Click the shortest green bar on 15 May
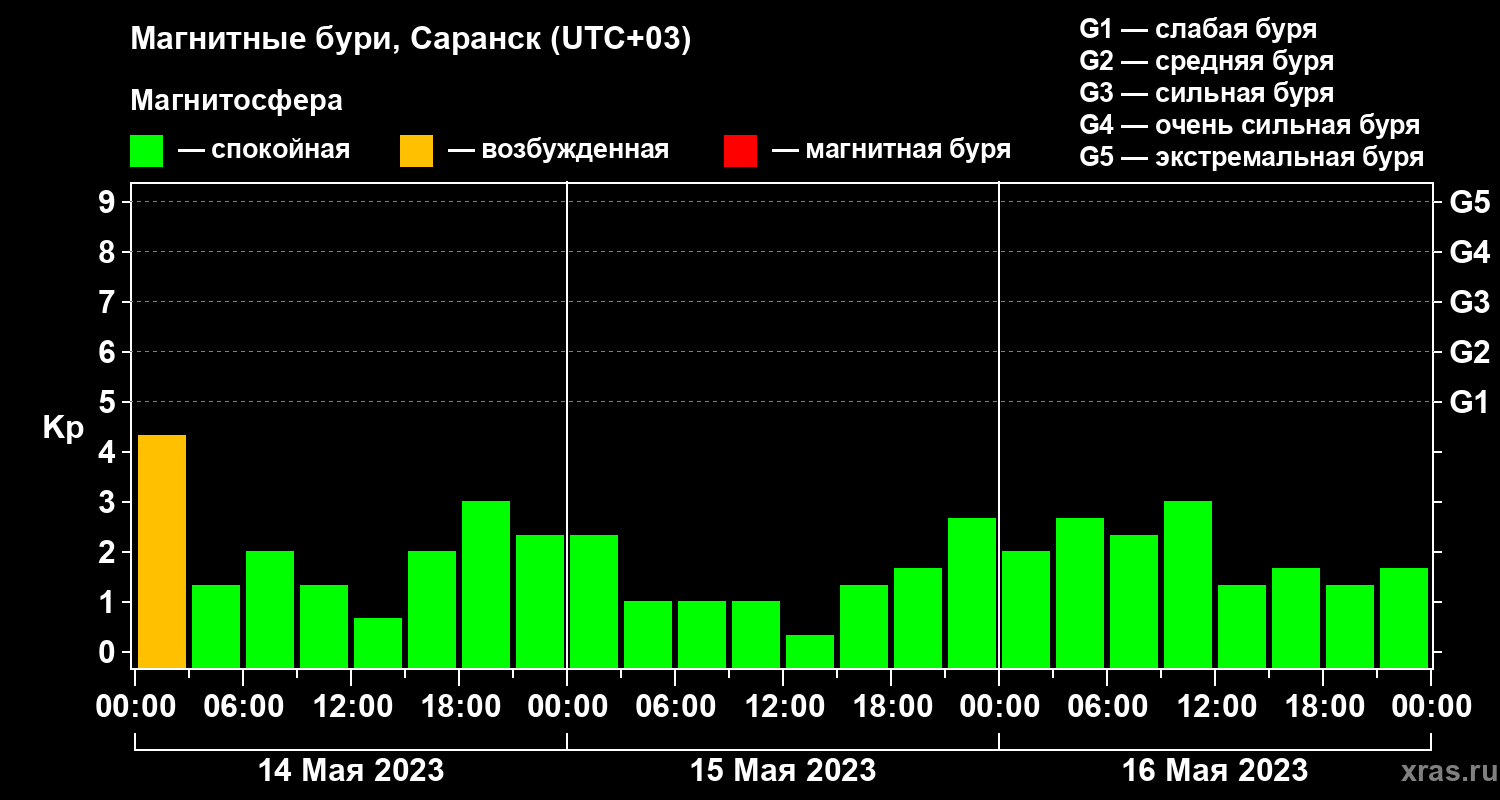The image size is (1500, 800). tap(810, 651)
